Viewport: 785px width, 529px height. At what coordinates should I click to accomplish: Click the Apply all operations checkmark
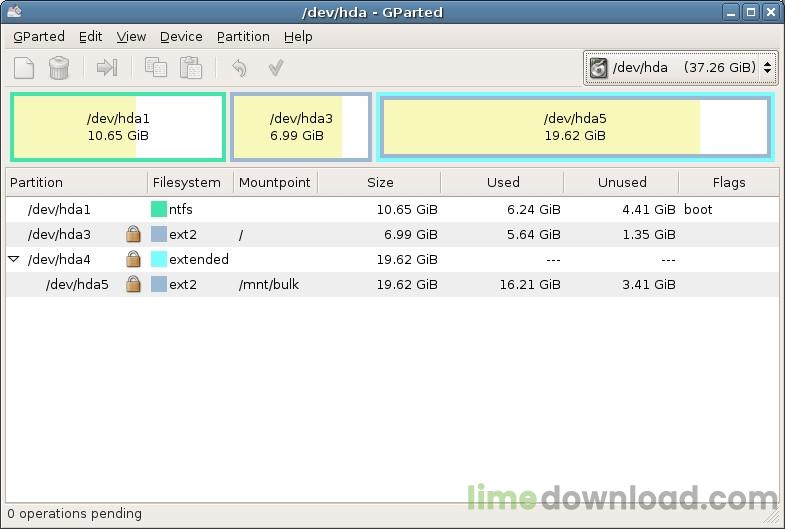276,68
